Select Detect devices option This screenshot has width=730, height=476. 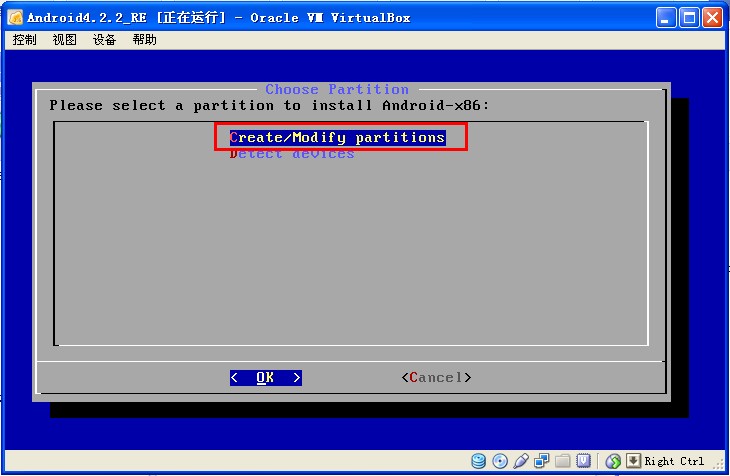[292, 153]
